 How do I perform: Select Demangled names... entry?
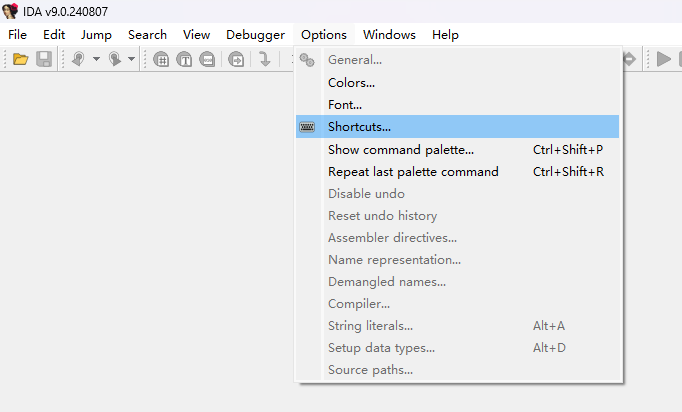(458, 282)
